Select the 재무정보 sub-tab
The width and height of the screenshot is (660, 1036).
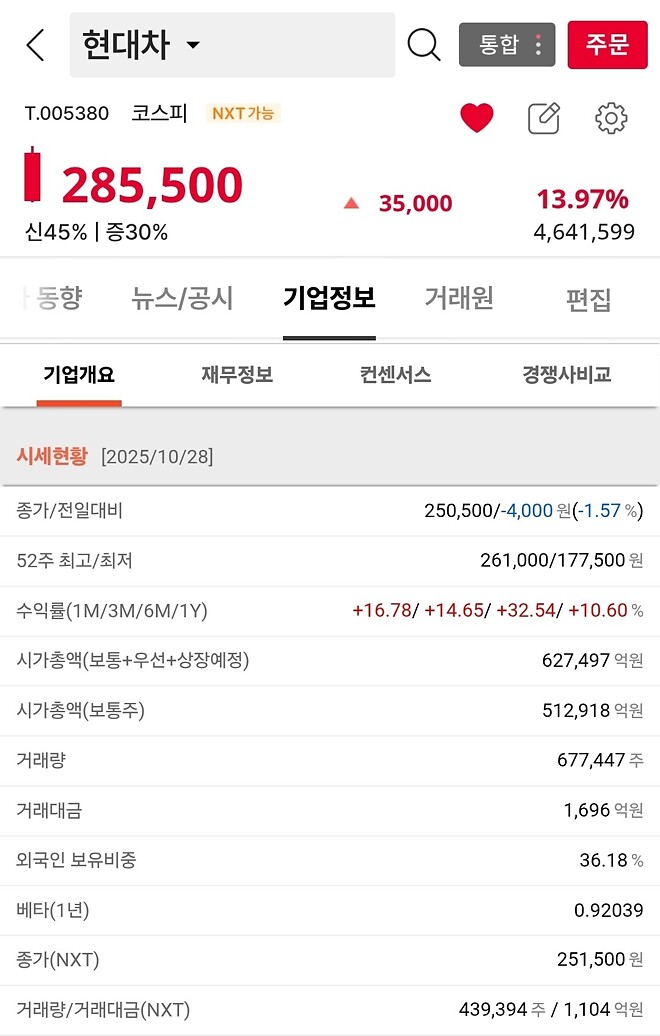coord(235,375)
